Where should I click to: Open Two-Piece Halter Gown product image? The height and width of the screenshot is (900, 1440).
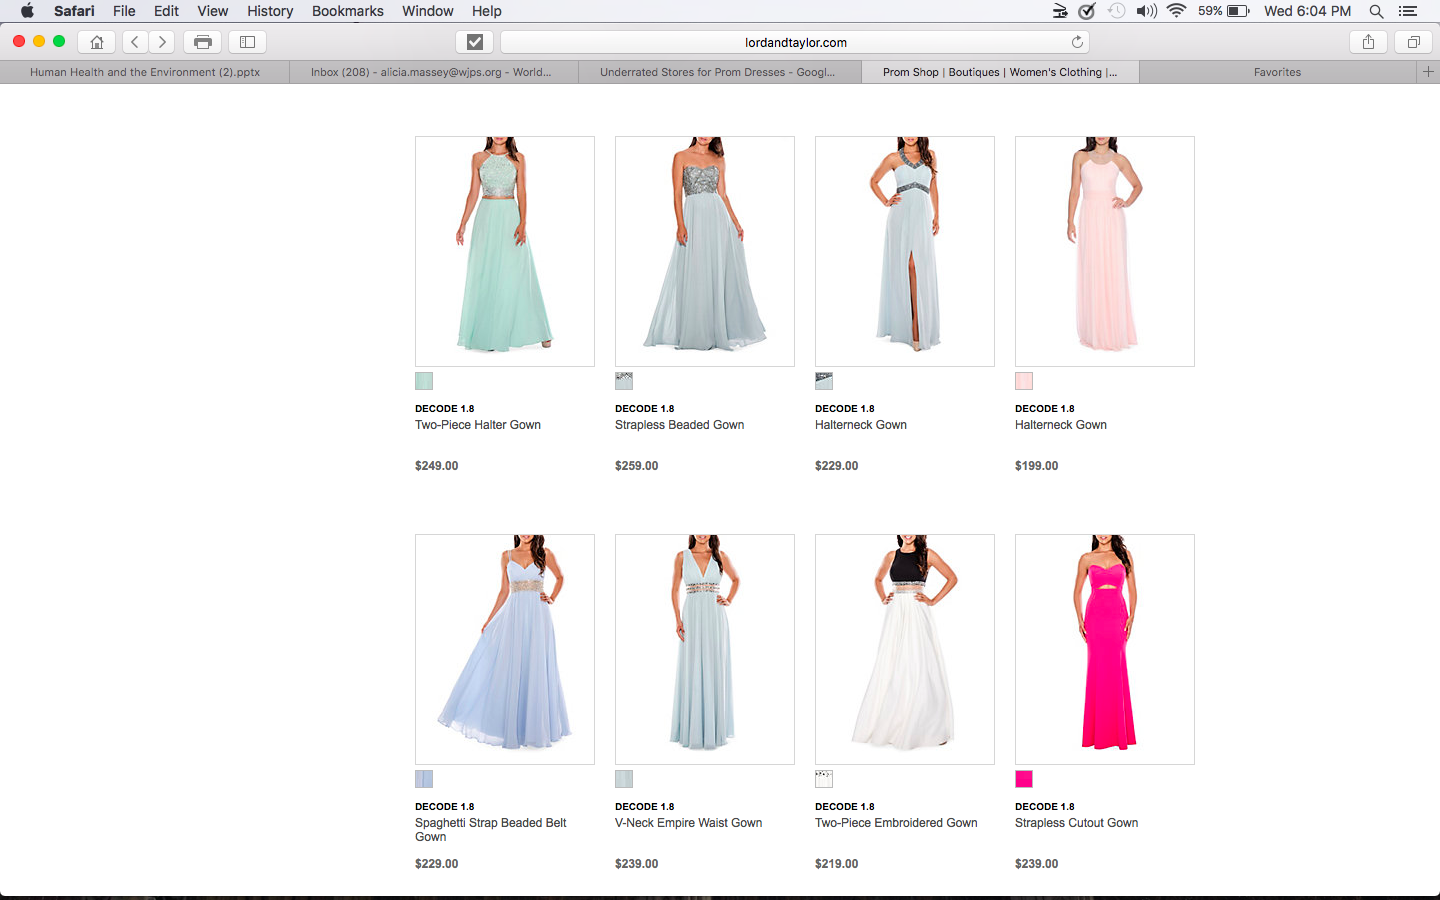505,251
